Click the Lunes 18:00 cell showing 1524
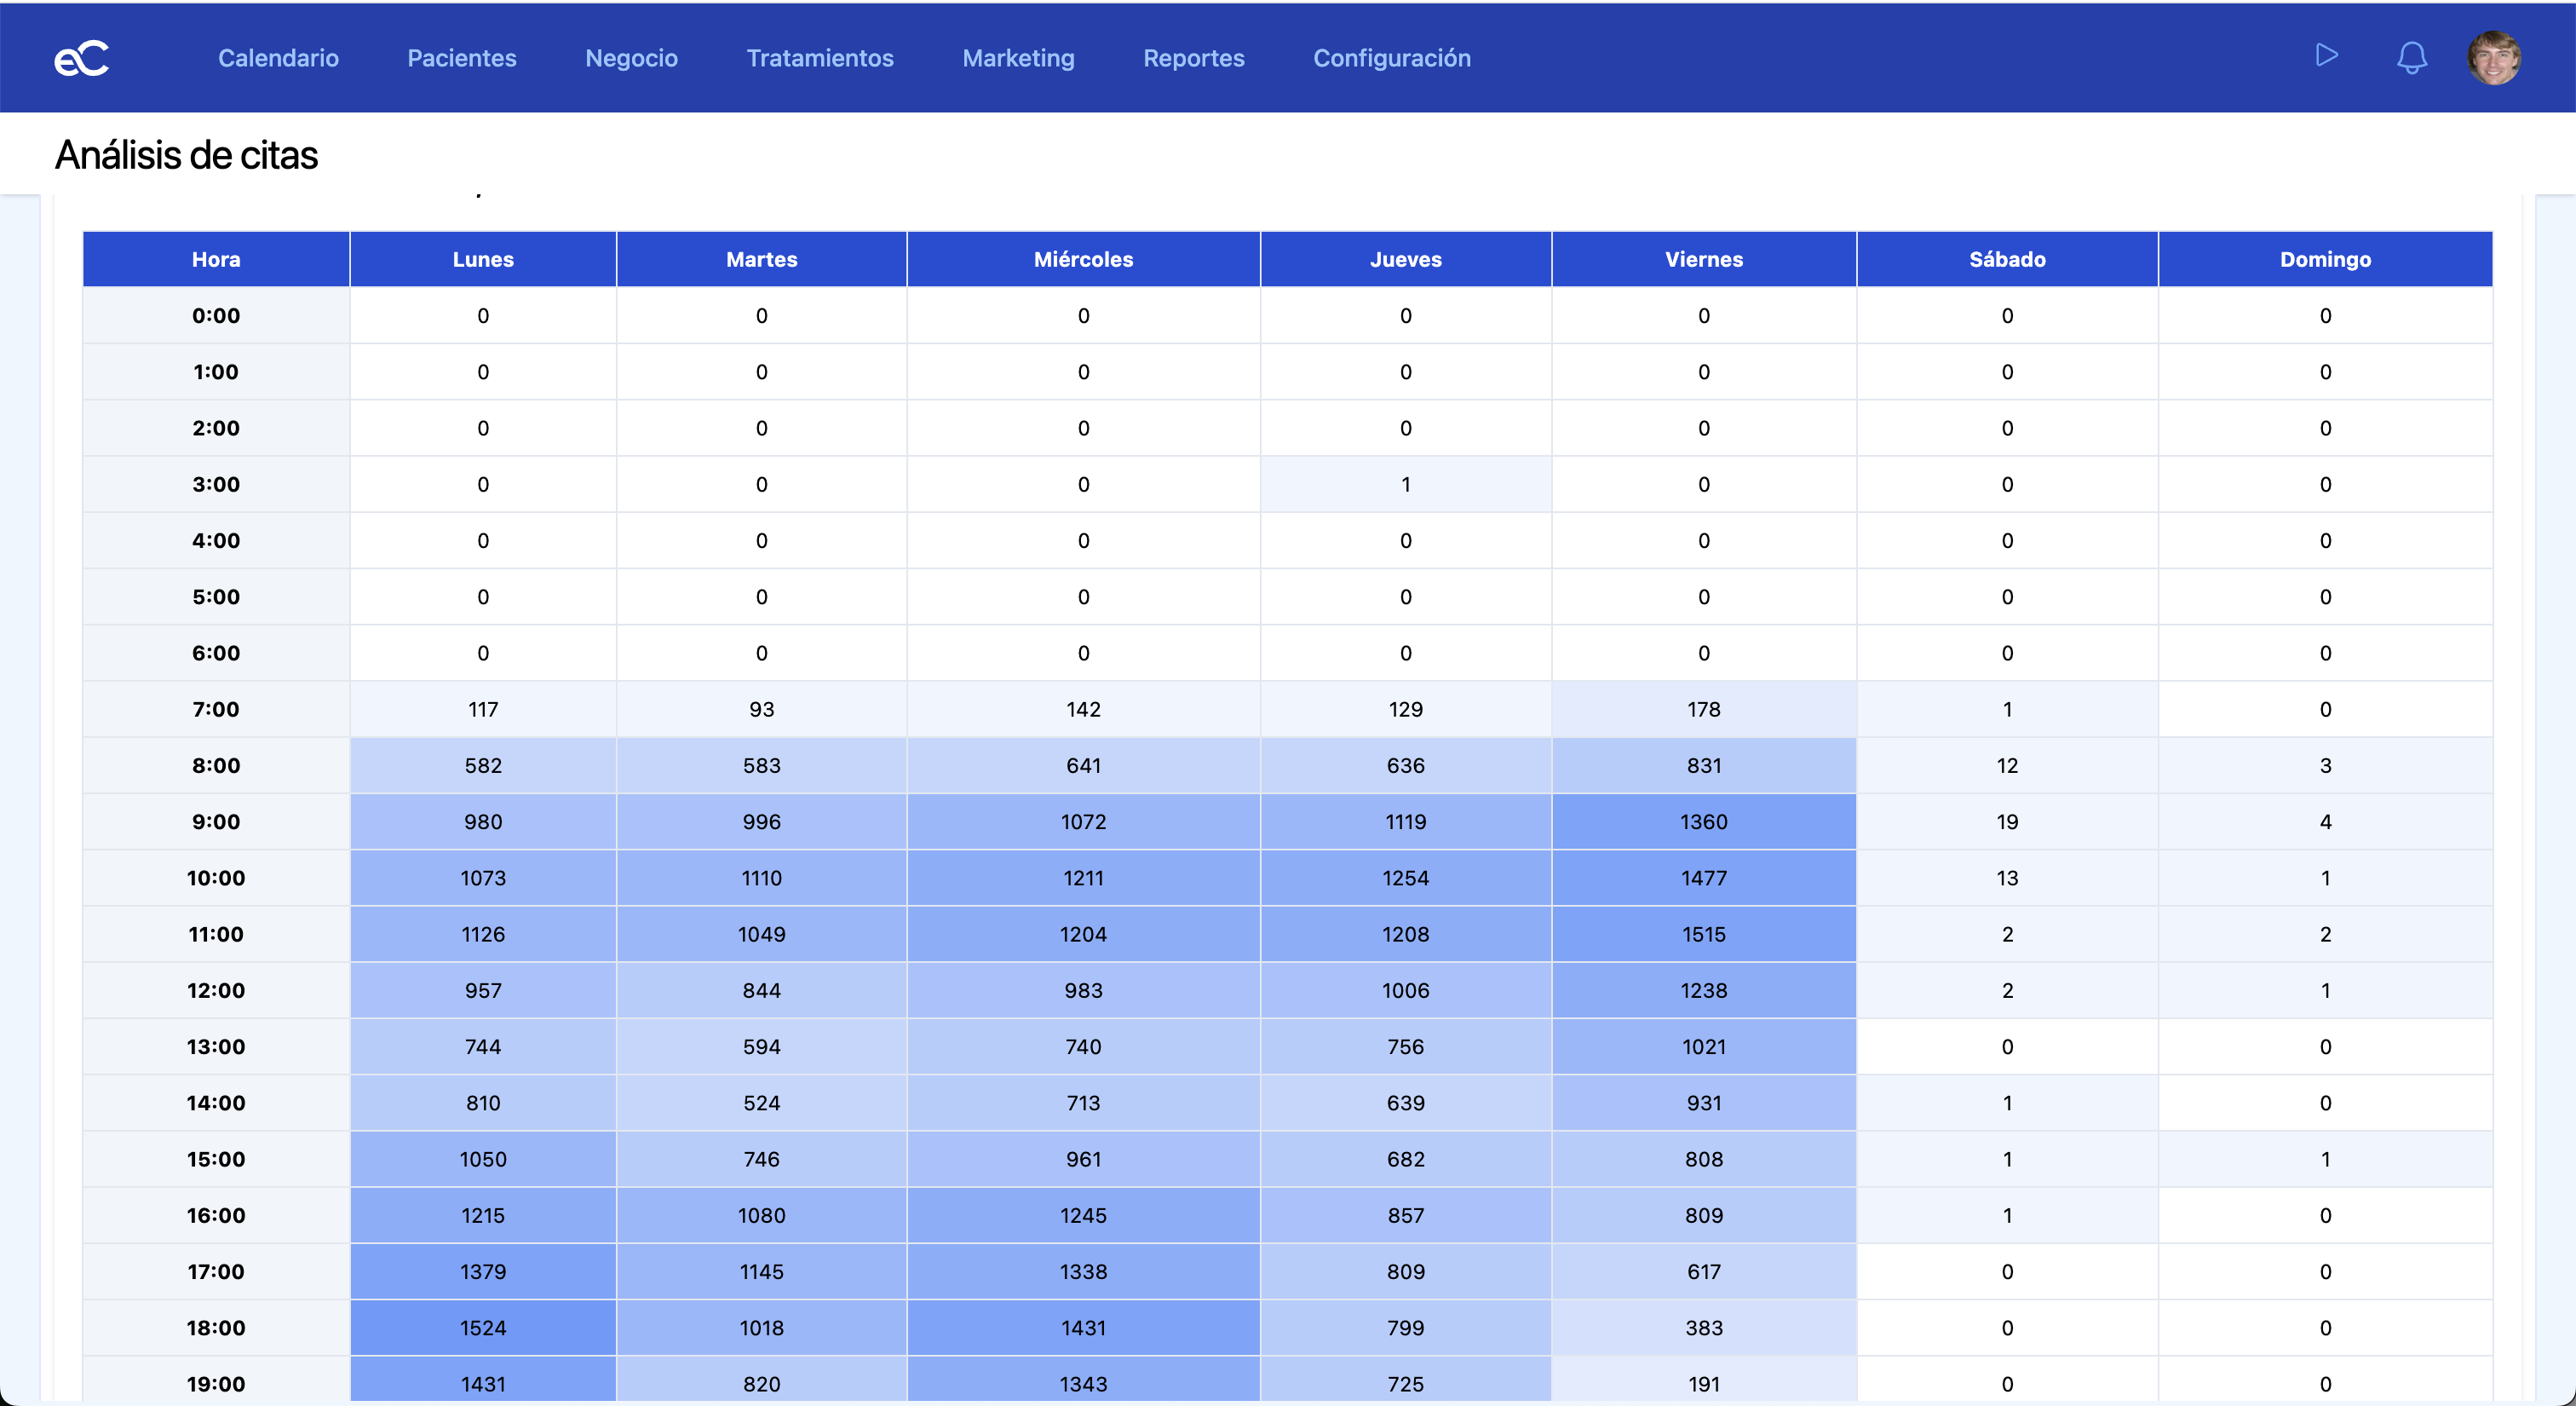The height and width of the screenshot is (1406, 2576). pyautogui.click(x=483, y=1328)
